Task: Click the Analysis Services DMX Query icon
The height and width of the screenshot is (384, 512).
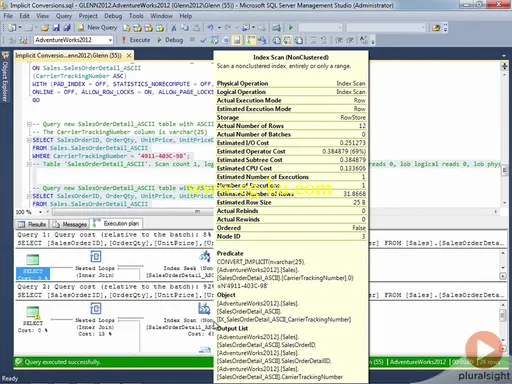Action: 148,28
